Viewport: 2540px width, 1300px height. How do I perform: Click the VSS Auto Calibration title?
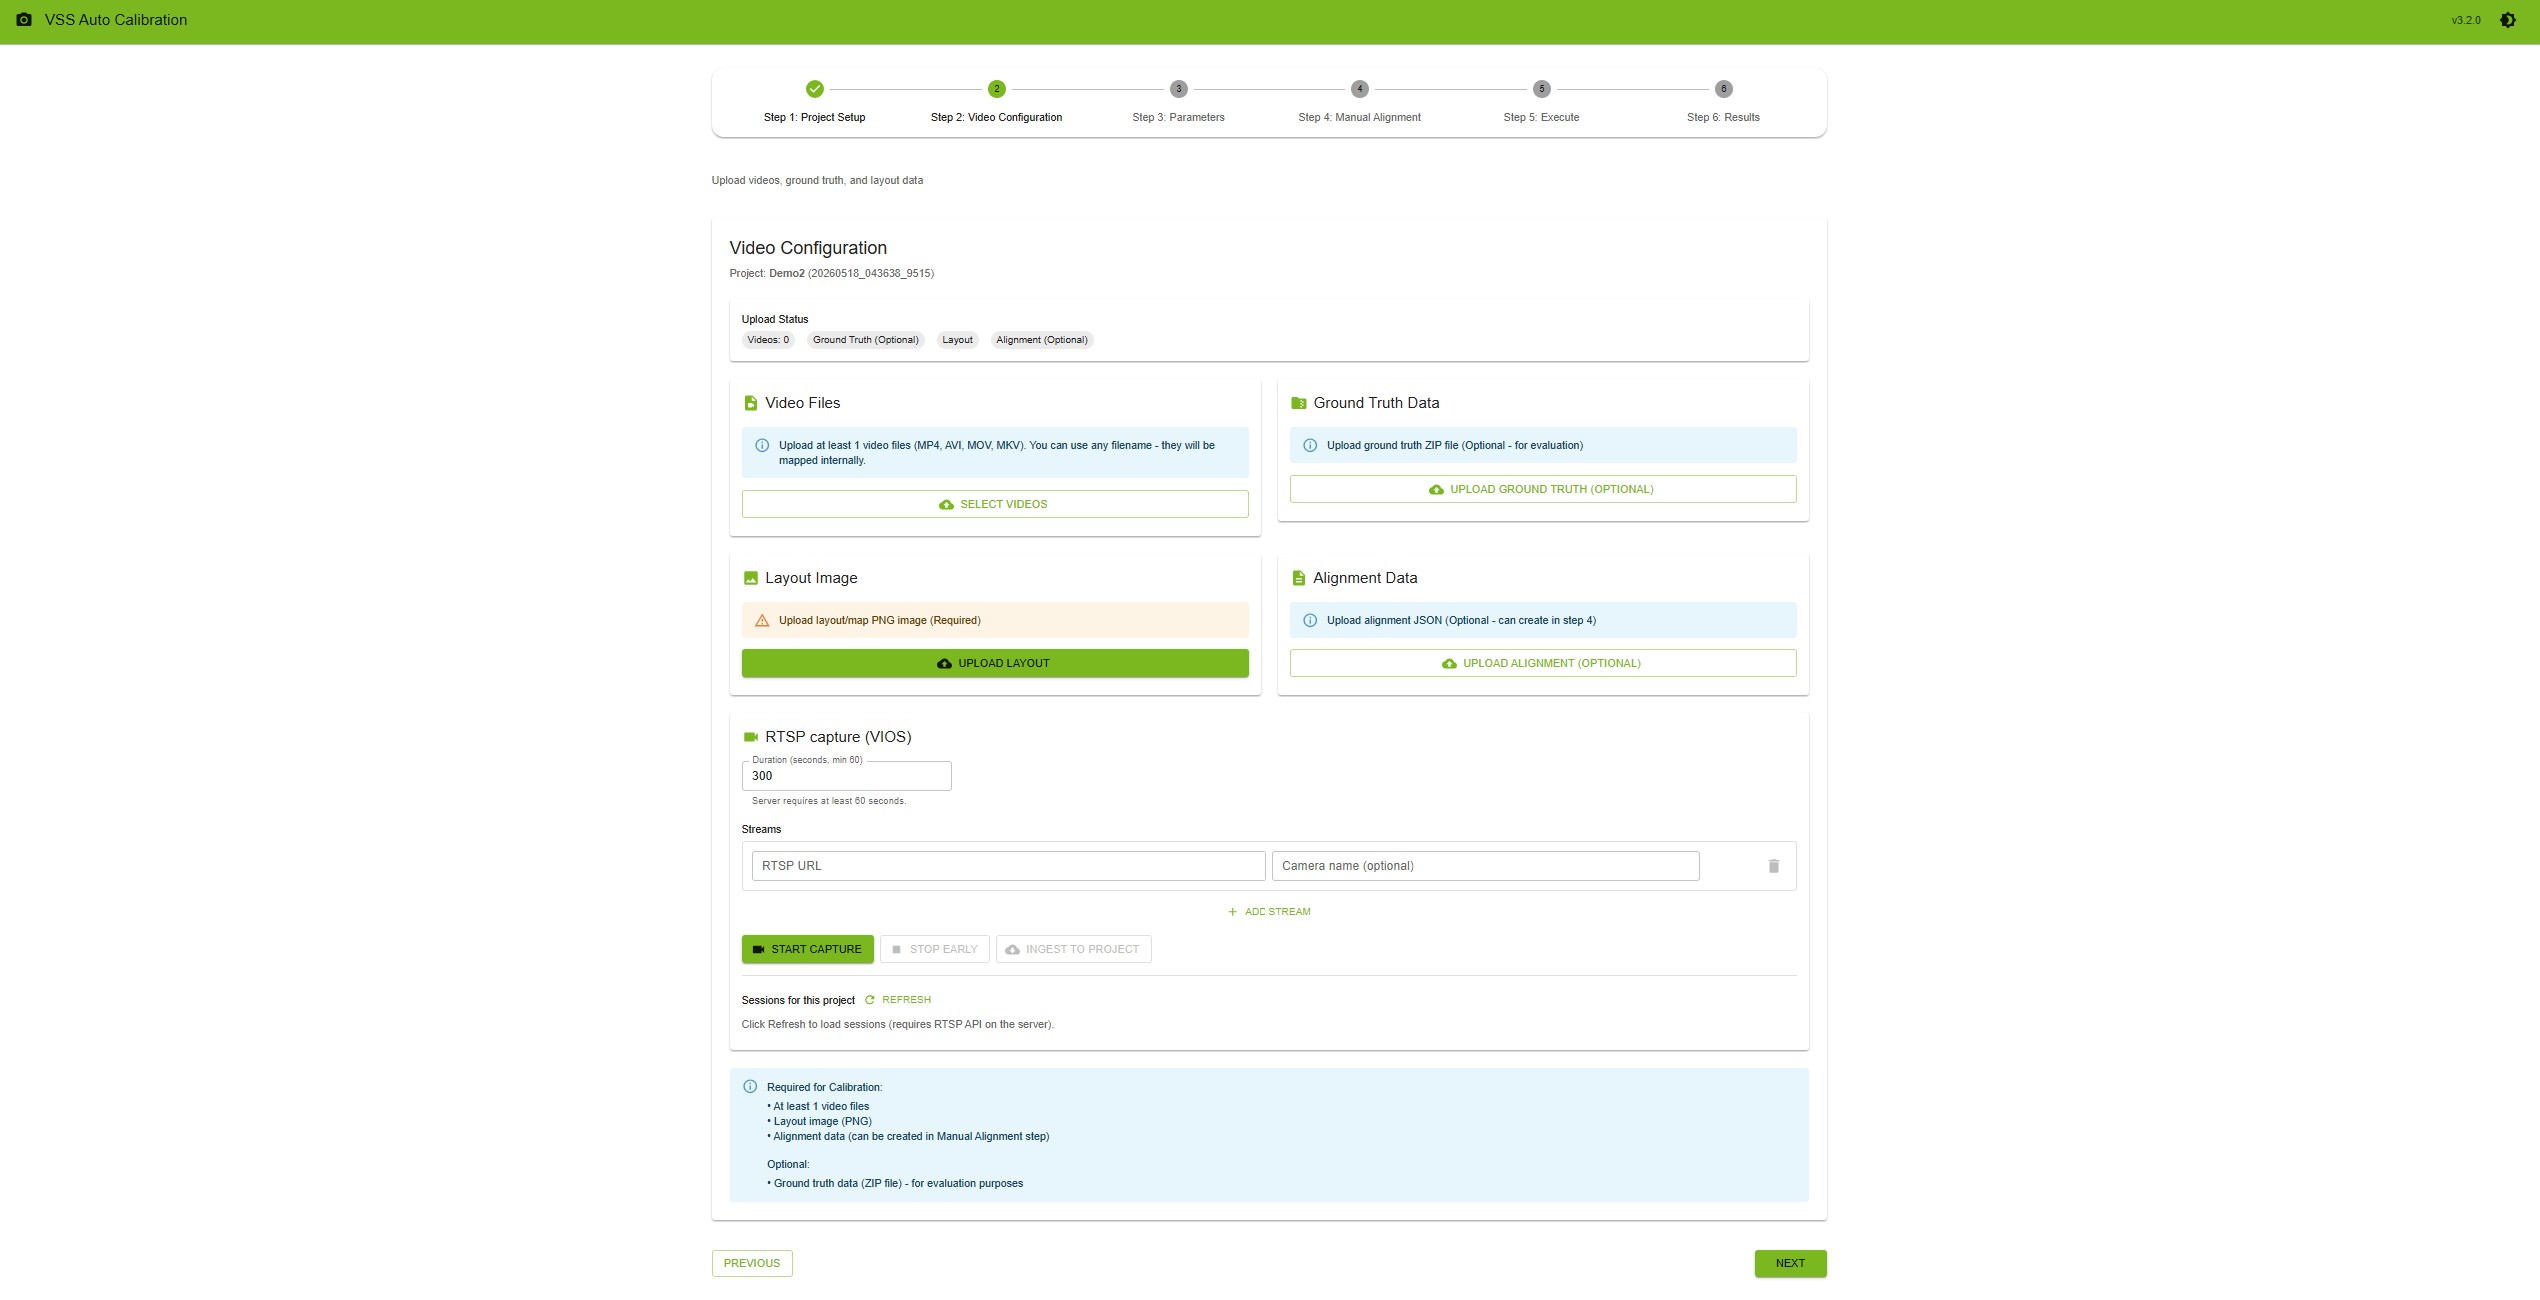point(116,20)
